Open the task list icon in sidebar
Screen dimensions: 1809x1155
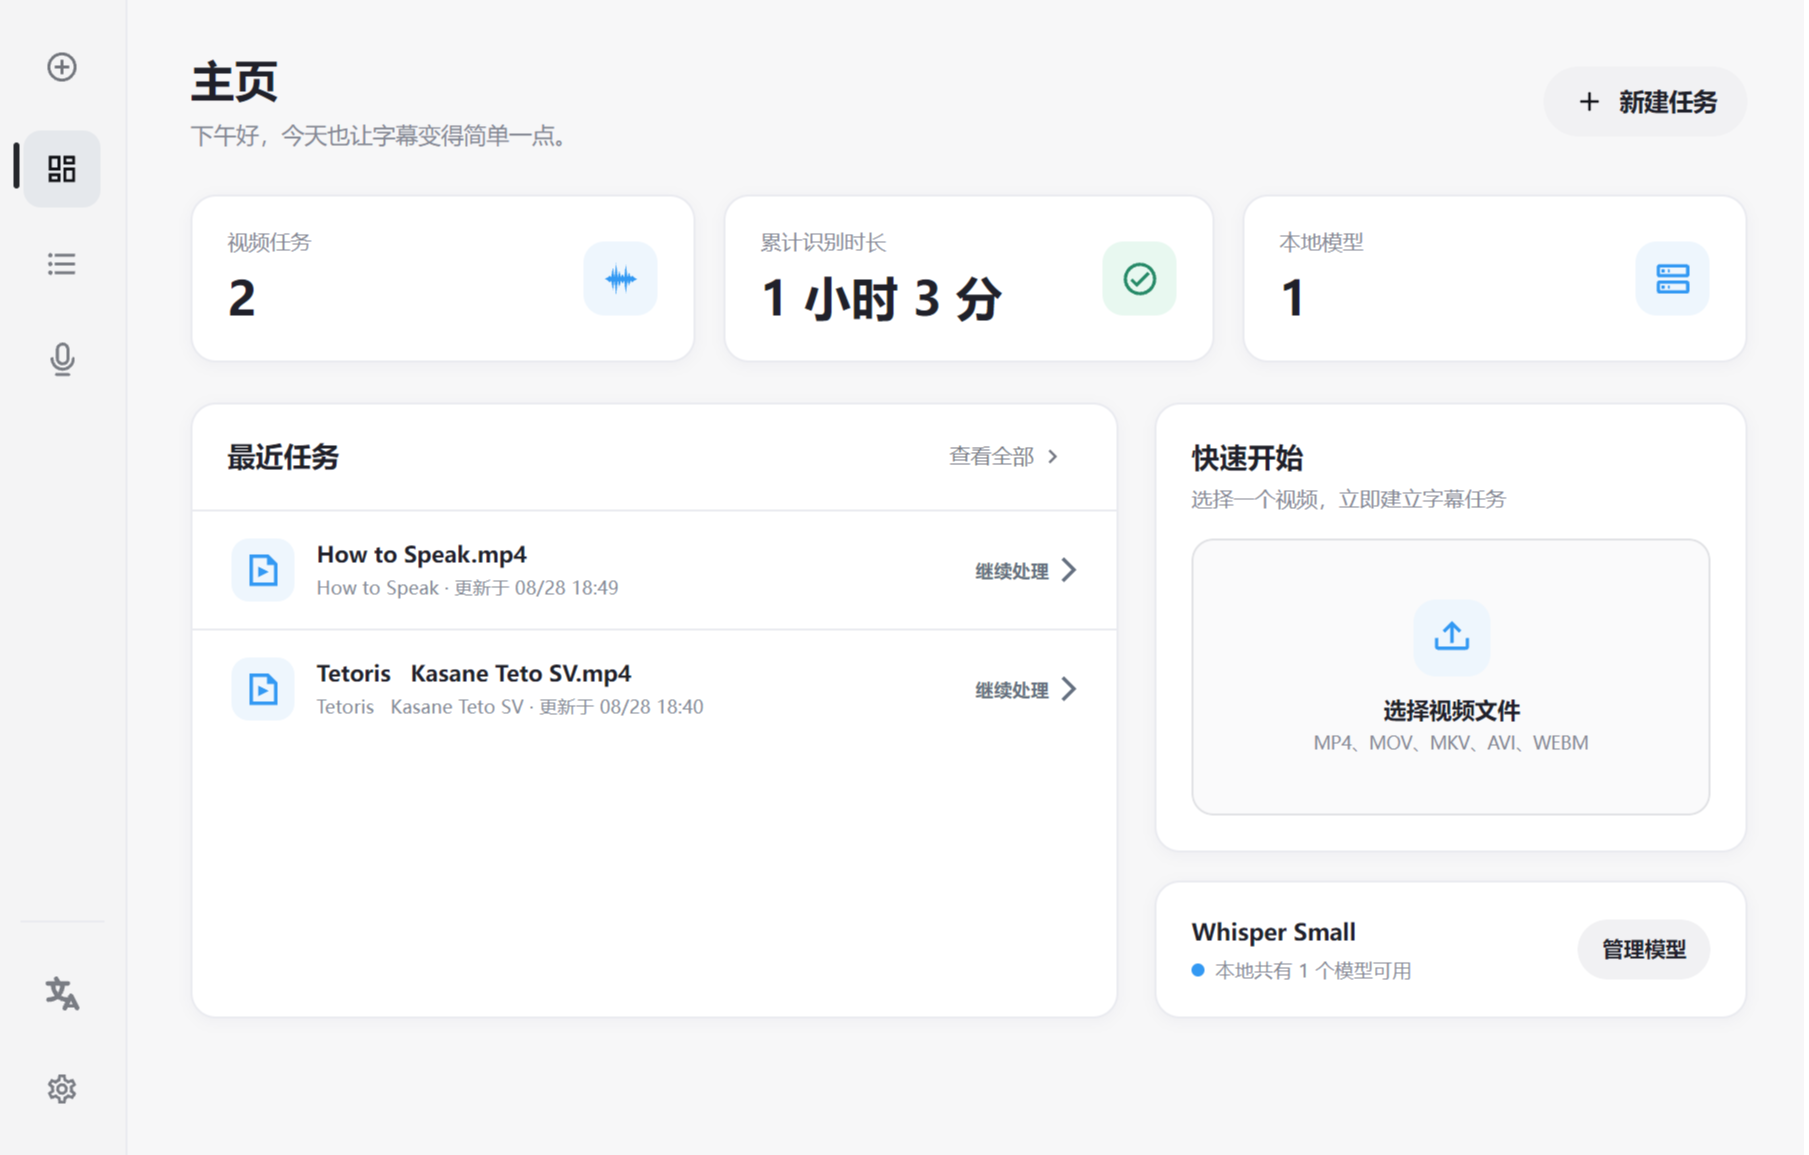click(x=62, y=264)
